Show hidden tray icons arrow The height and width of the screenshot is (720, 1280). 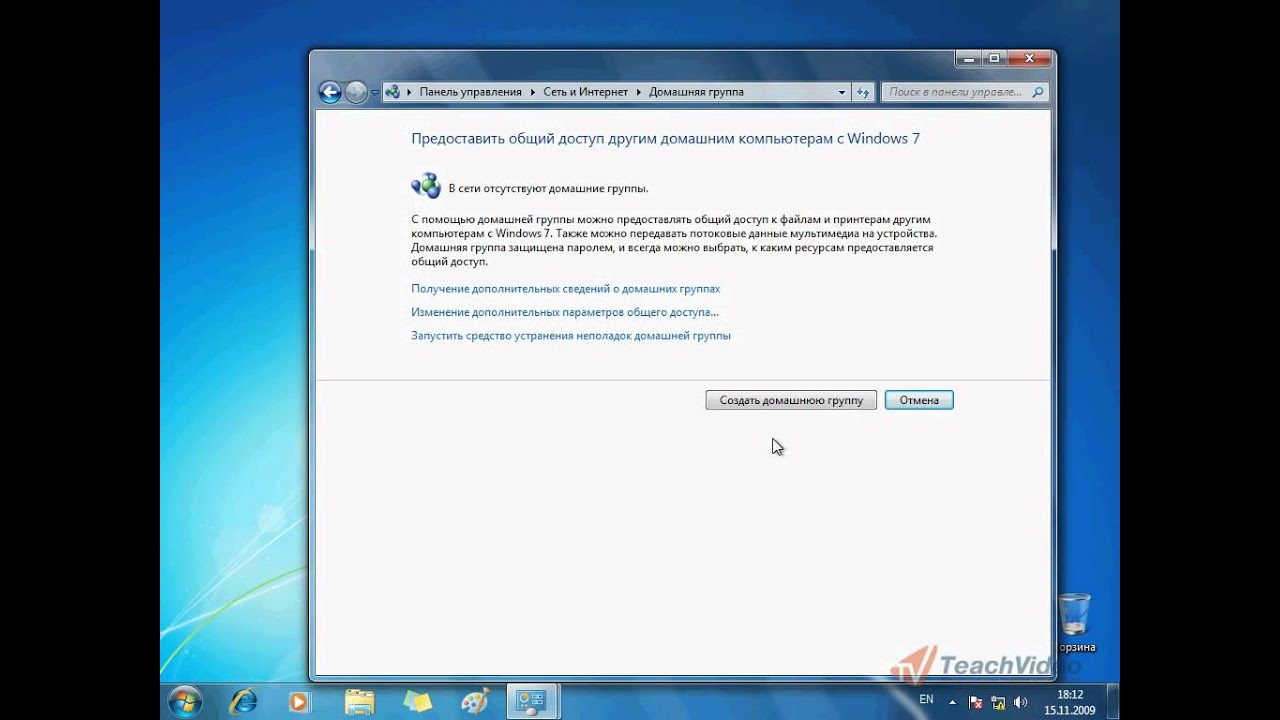click(x=952, y=701)
